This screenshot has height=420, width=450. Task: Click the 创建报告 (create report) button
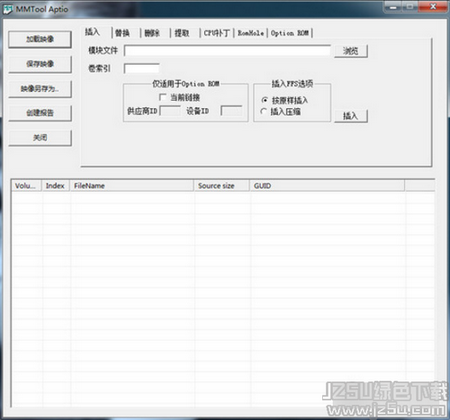pos(40,113)
